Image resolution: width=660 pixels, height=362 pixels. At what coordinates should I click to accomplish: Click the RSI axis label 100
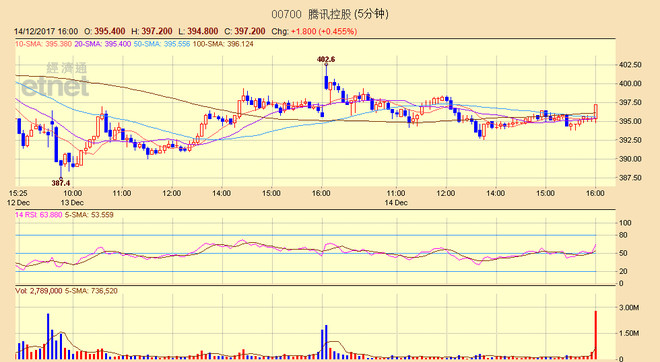[625, 223]
